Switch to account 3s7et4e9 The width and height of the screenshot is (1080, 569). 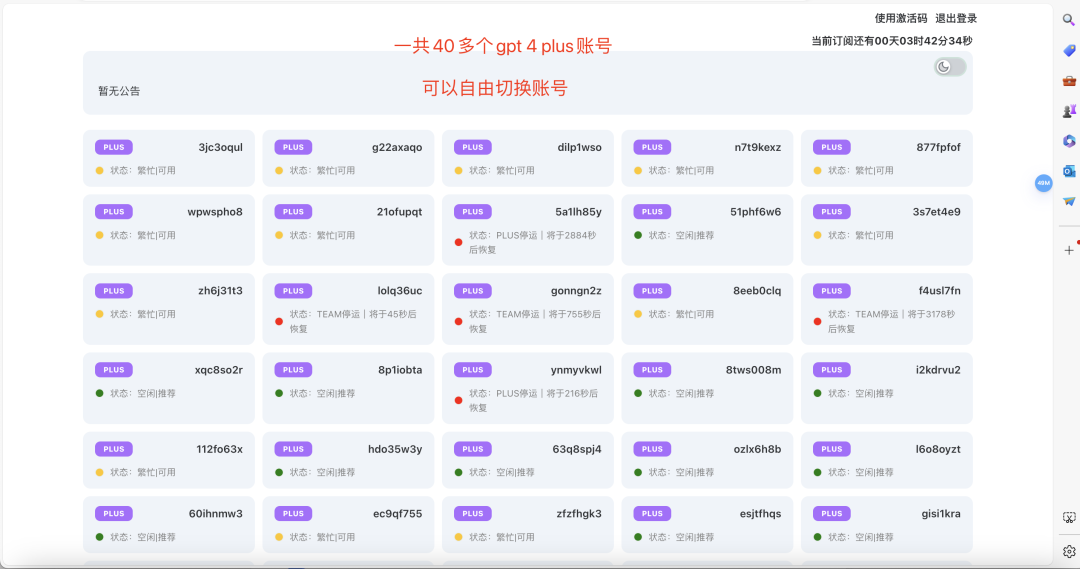pos(887,230)
